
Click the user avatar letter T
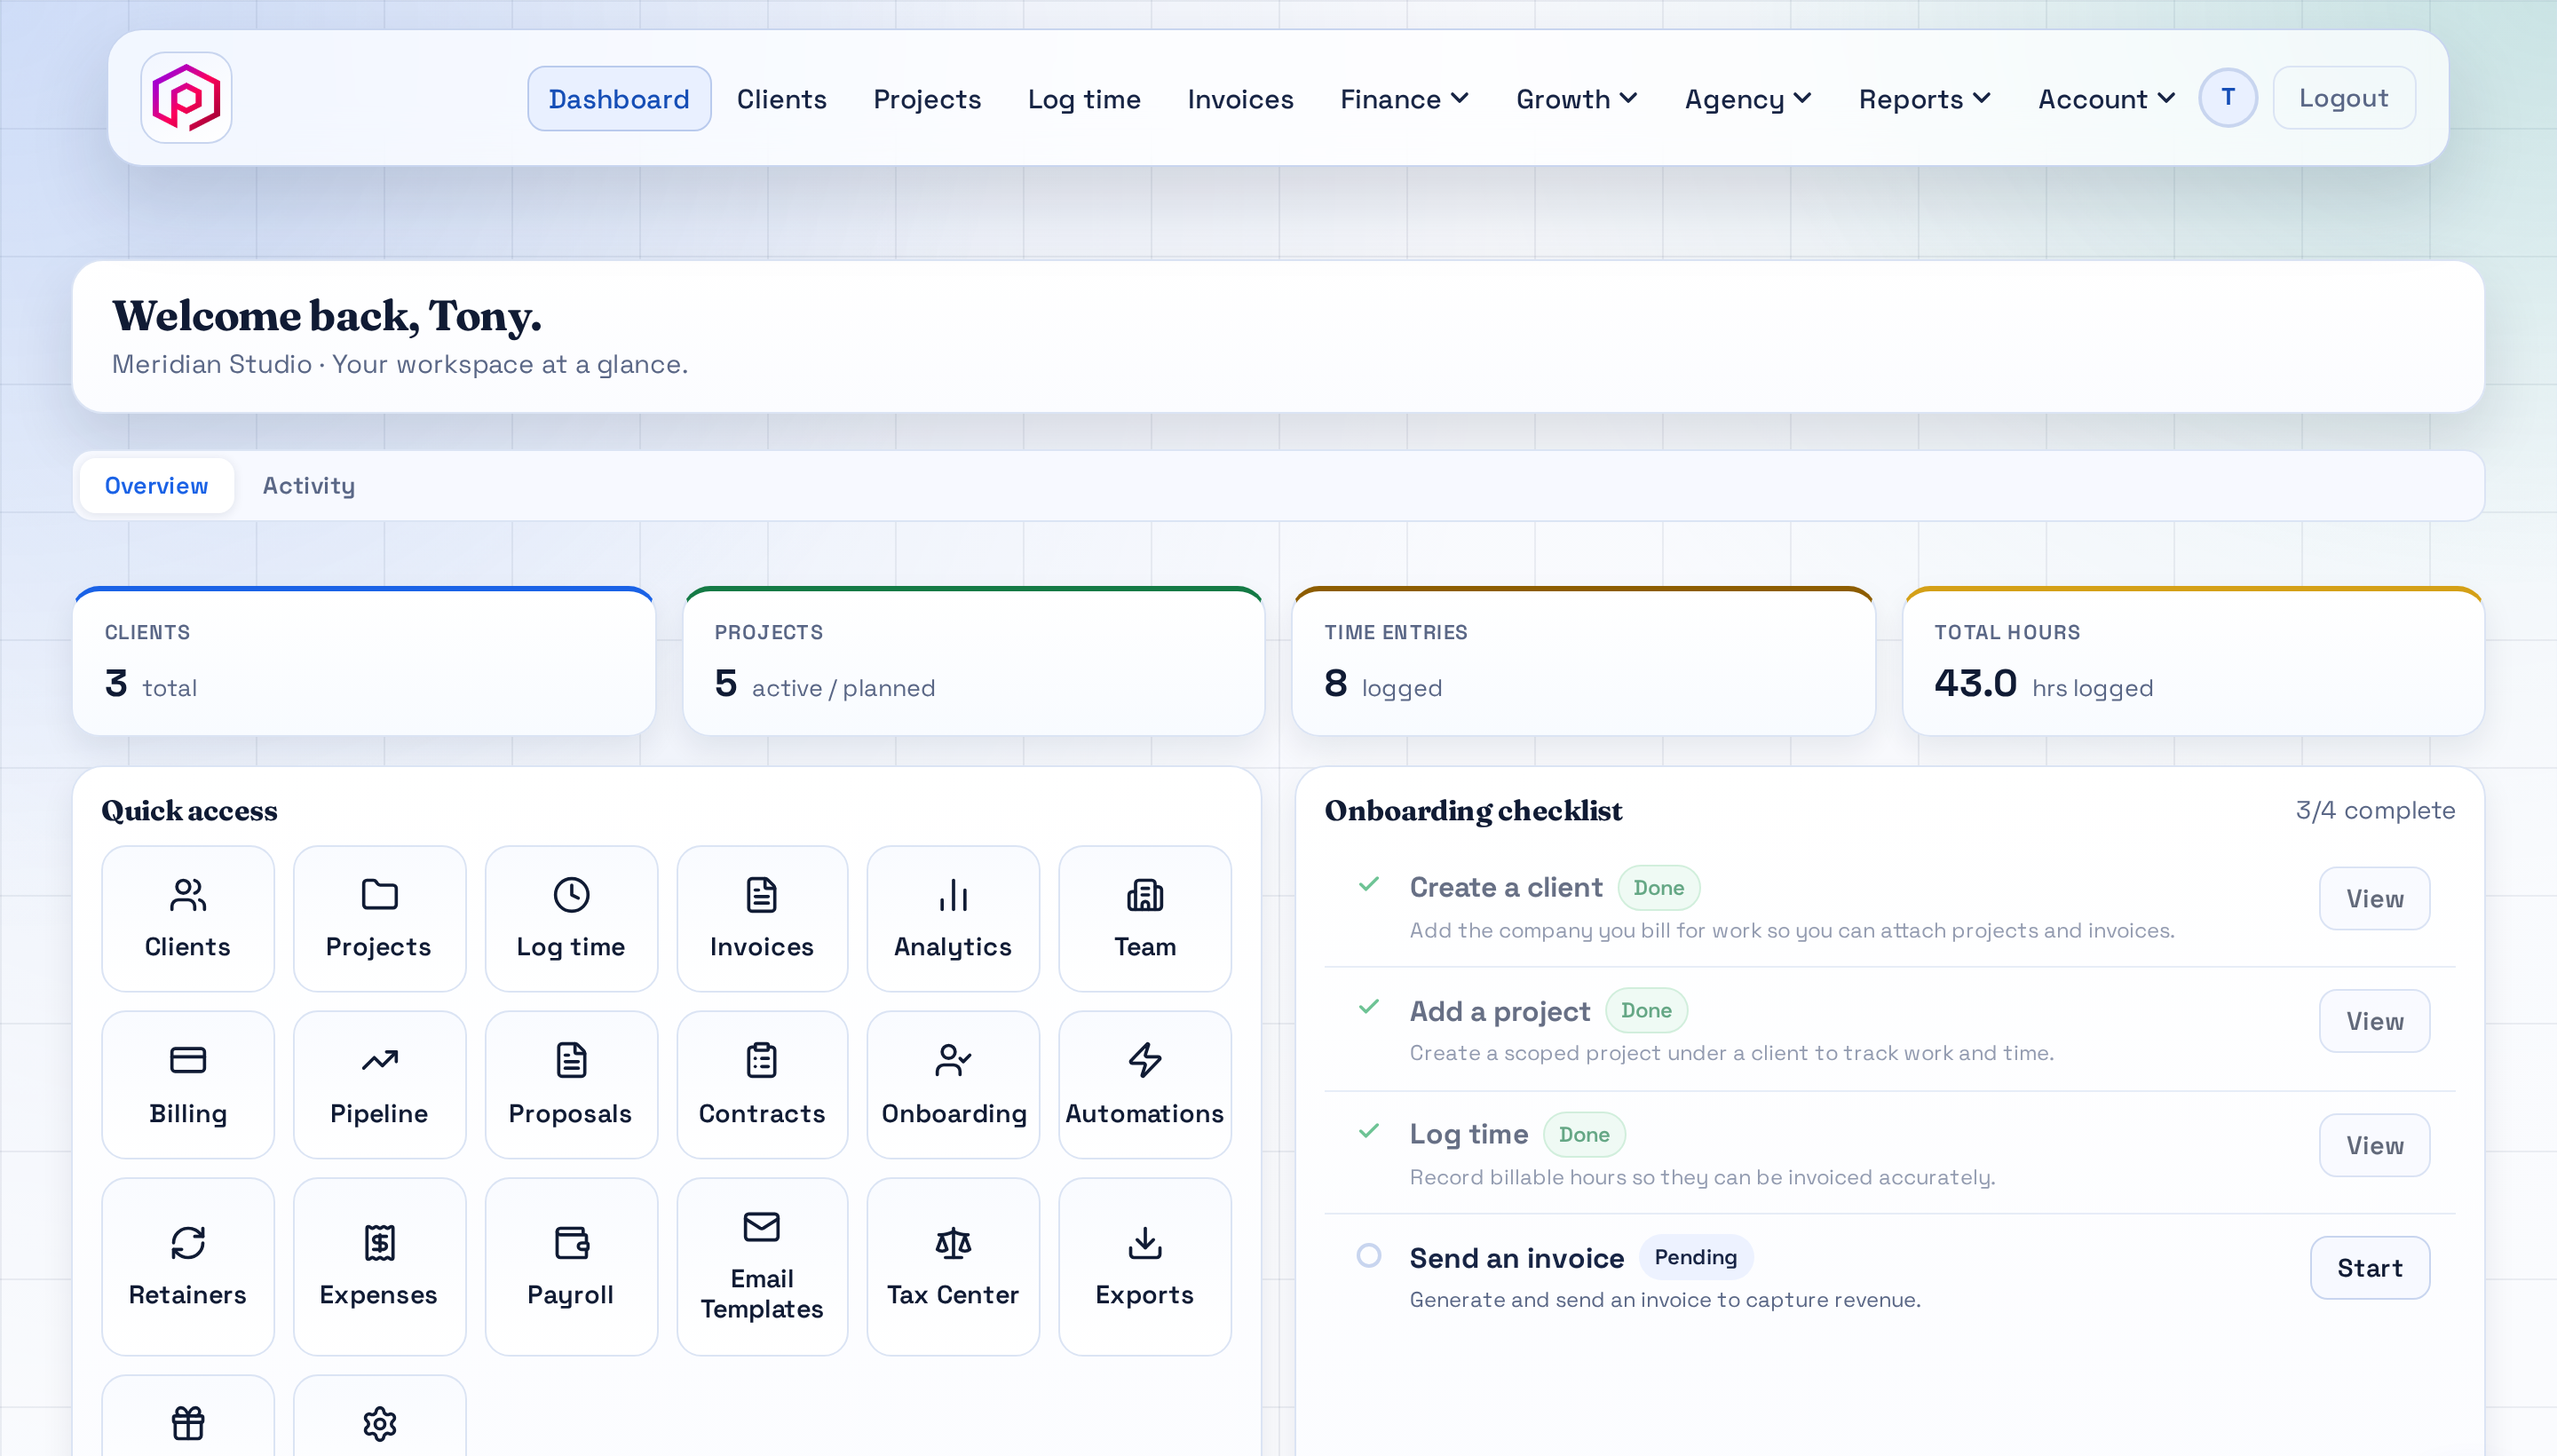[2227, 98]
